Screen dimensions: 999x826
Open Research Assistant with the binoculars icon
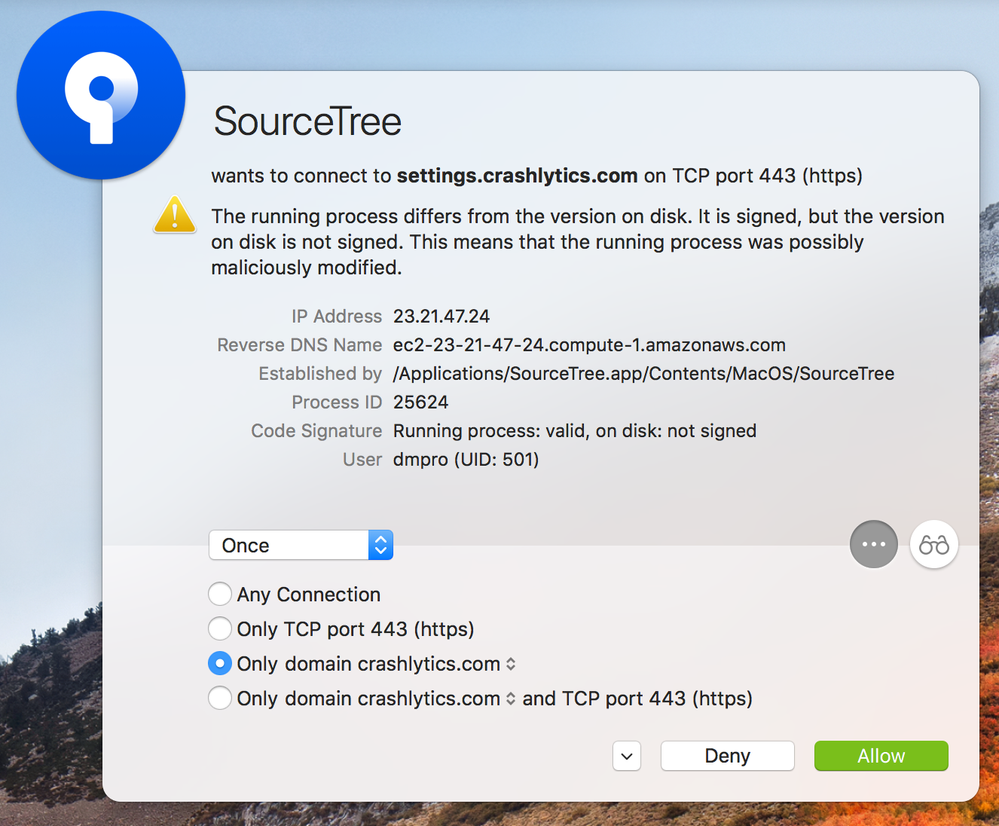click(934, 545)
